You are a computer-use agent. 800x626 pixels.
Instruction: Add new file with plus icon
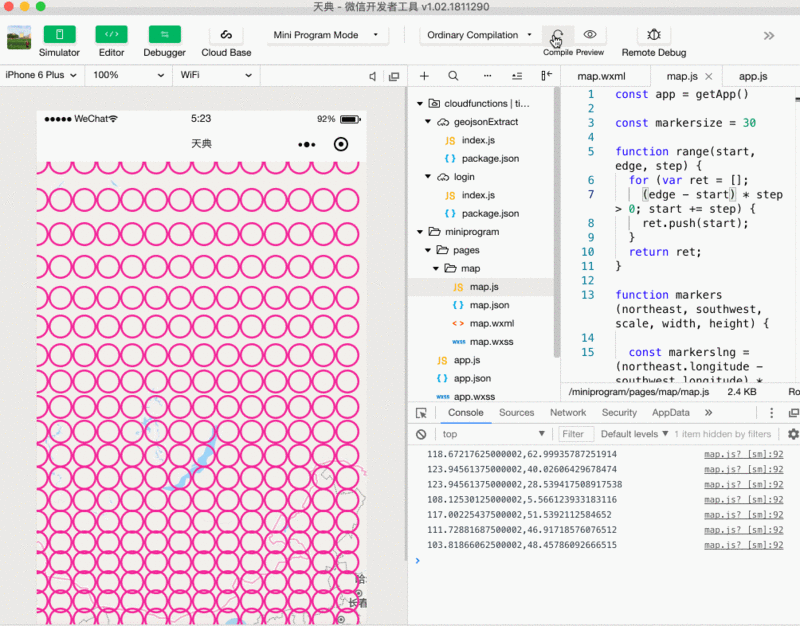click(424, 76)
